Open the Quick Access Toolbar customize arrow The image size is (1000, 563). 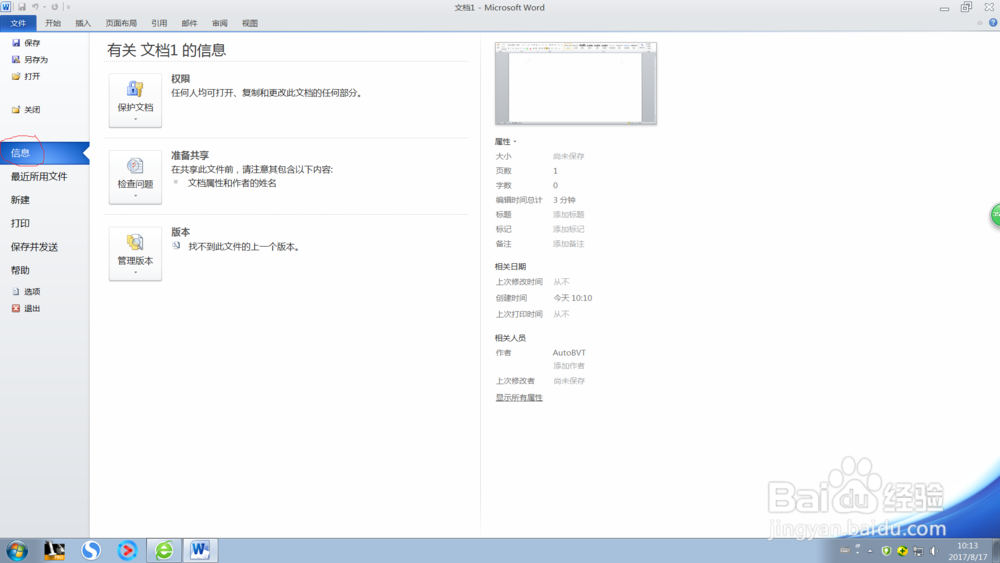(x=68, y=7)
